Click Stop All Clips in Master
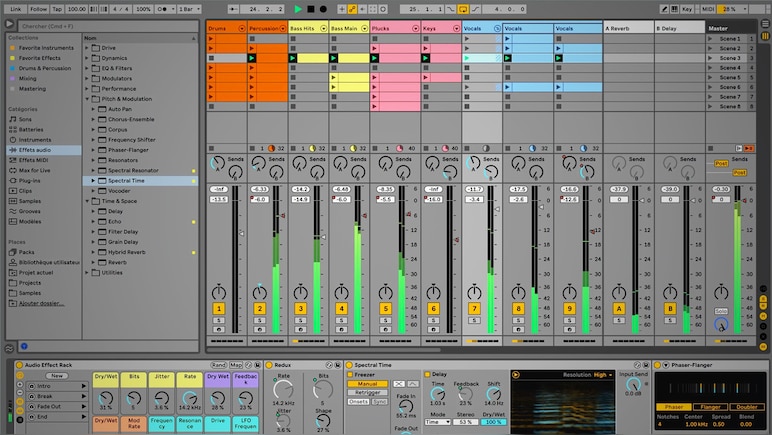Image resolution: width=772 pixels, height=435 pixels. 710,148
